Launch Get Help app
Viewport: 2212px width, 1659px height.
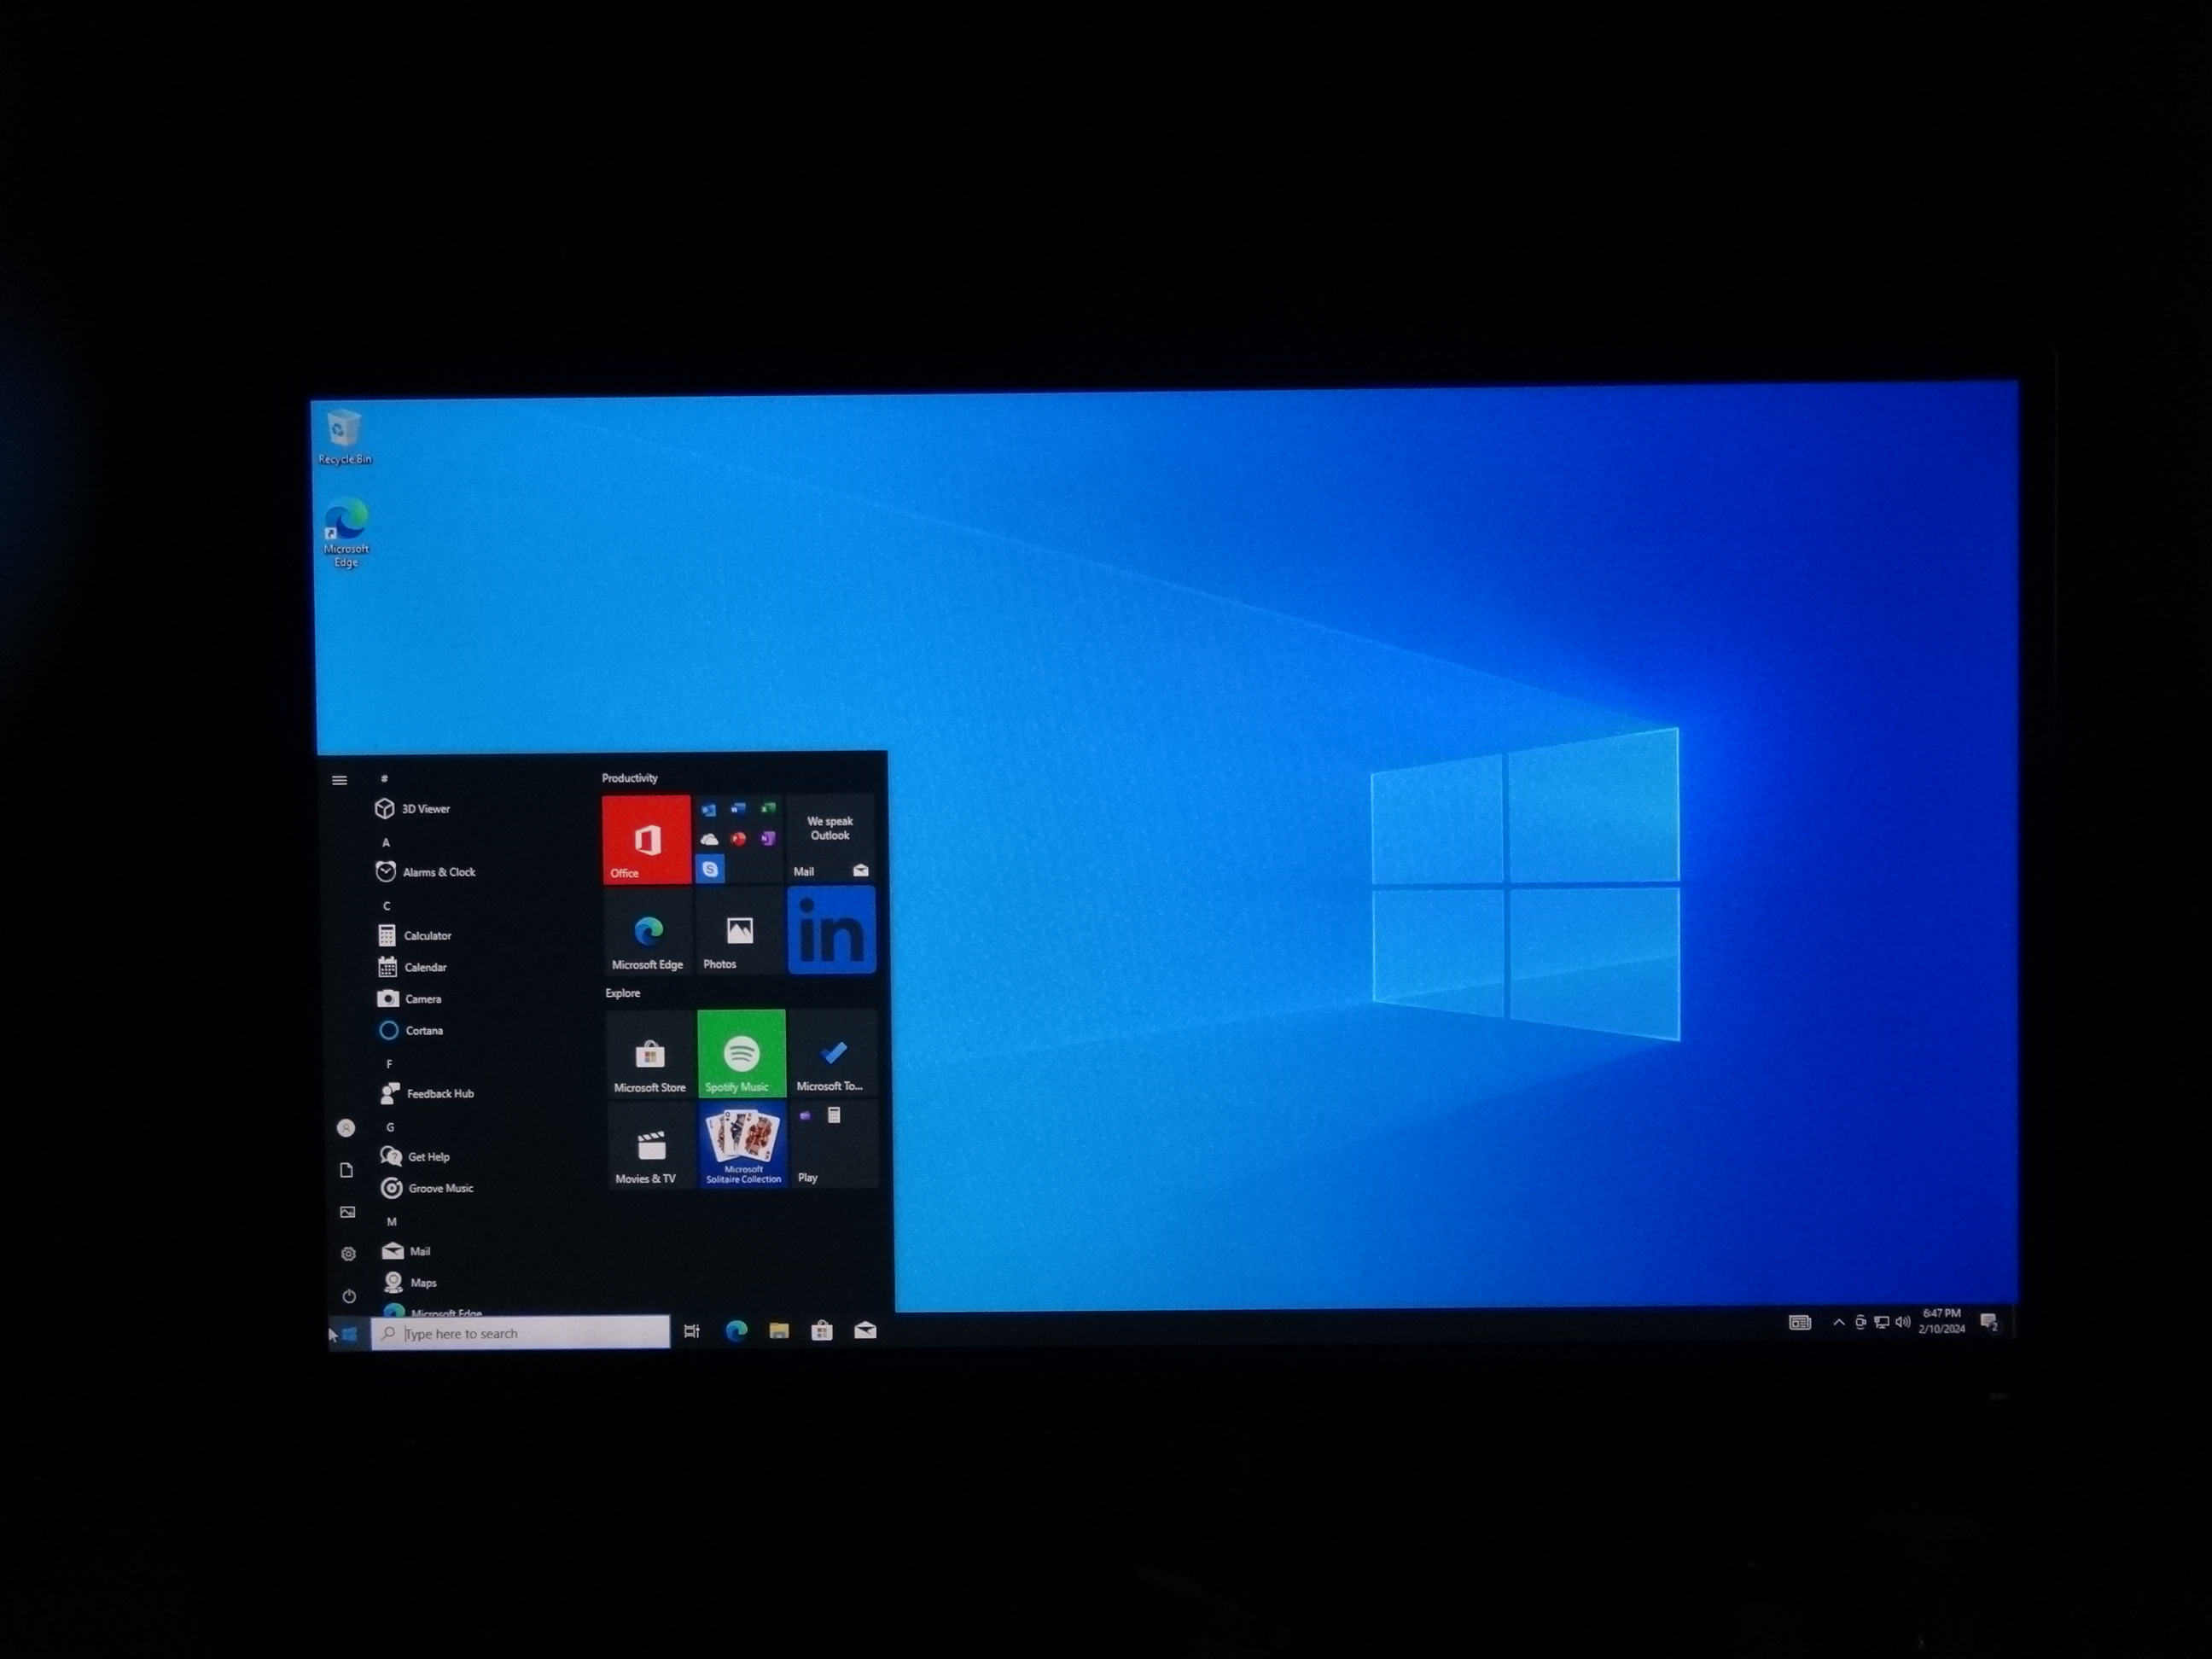coord(416,1156)
